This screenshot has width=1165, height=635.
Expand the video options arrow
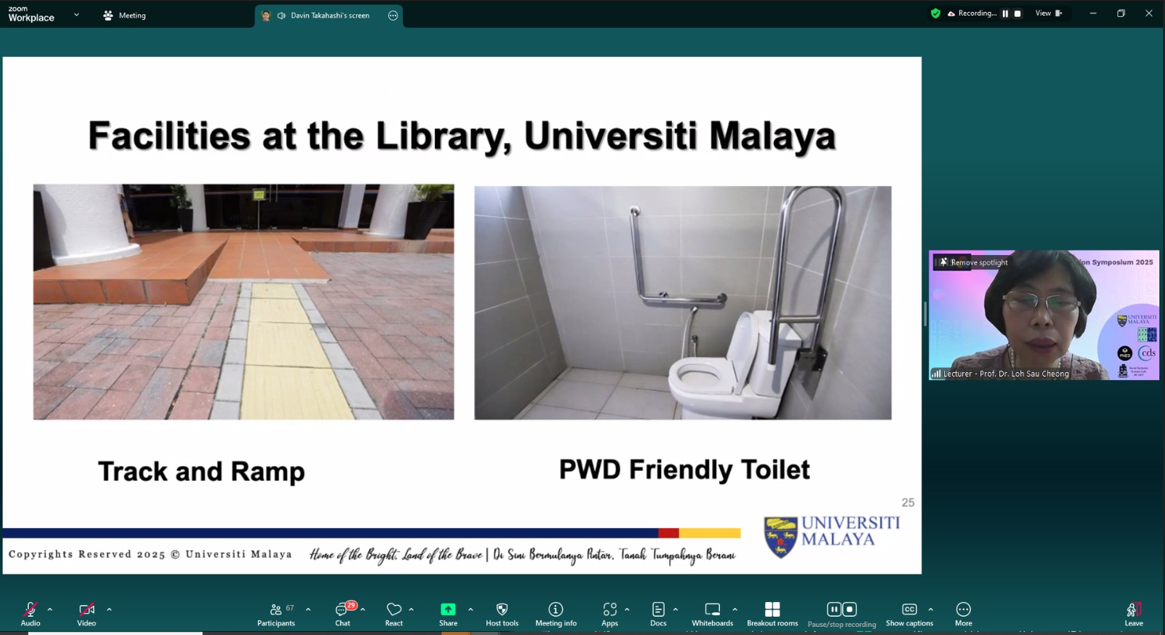pos(109,609)
